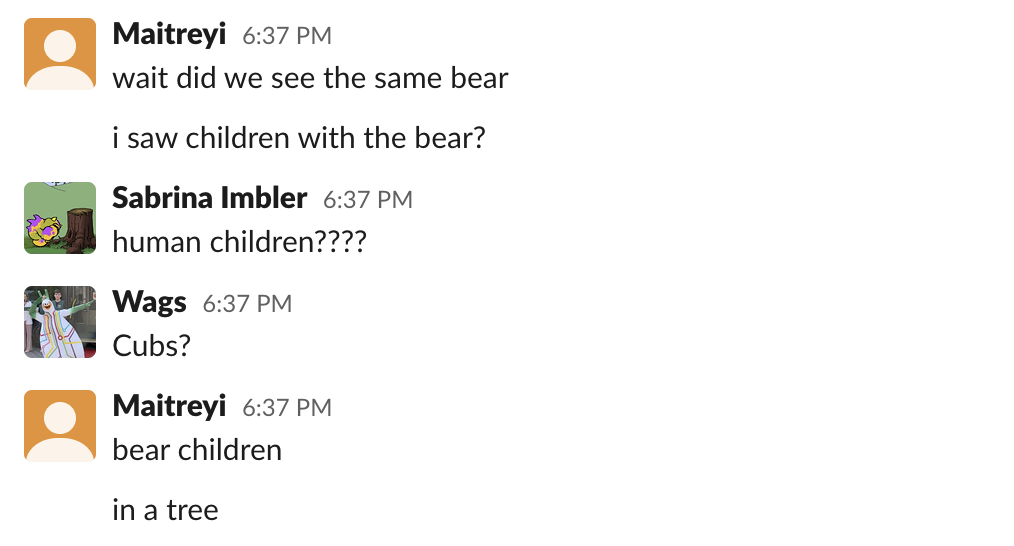Open the timestamp on Maitreyi's first message

click(x=287, y=36)
